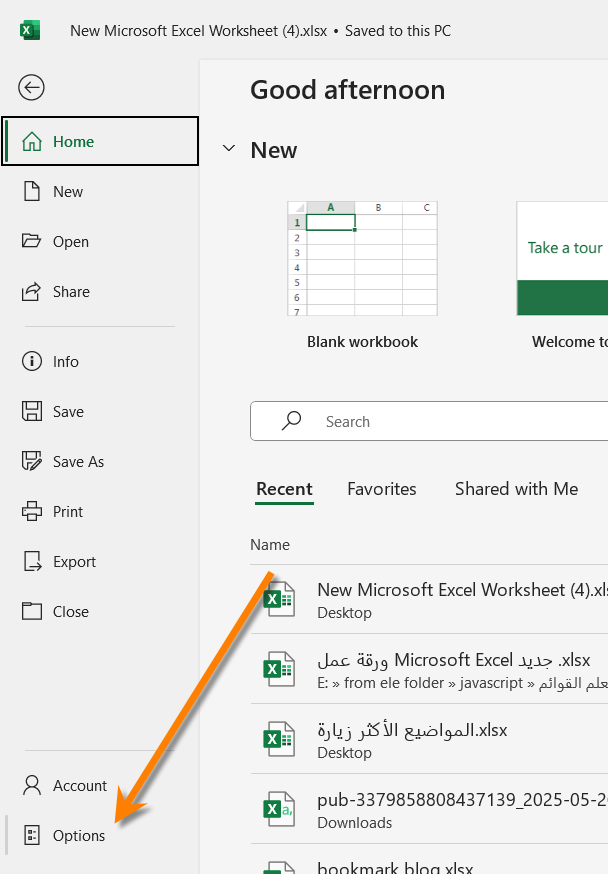Viewport: 608px width, 874px height.
Task: Open the Print page
Action: 100,511
